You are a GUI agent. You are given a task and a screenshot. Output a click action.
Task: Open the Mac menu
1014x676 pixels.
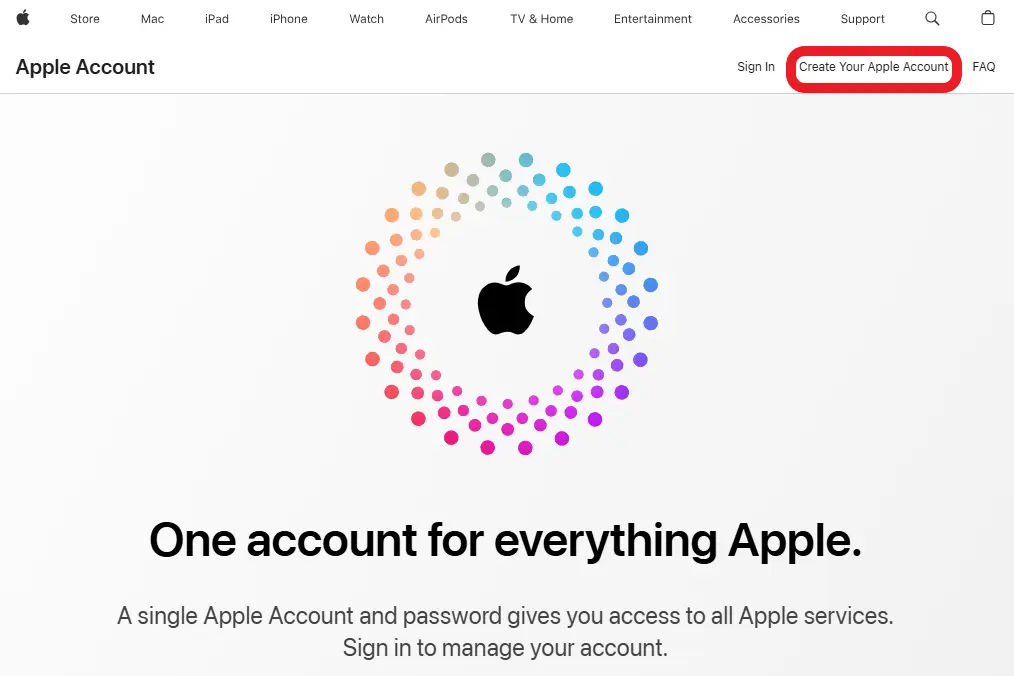153,19
